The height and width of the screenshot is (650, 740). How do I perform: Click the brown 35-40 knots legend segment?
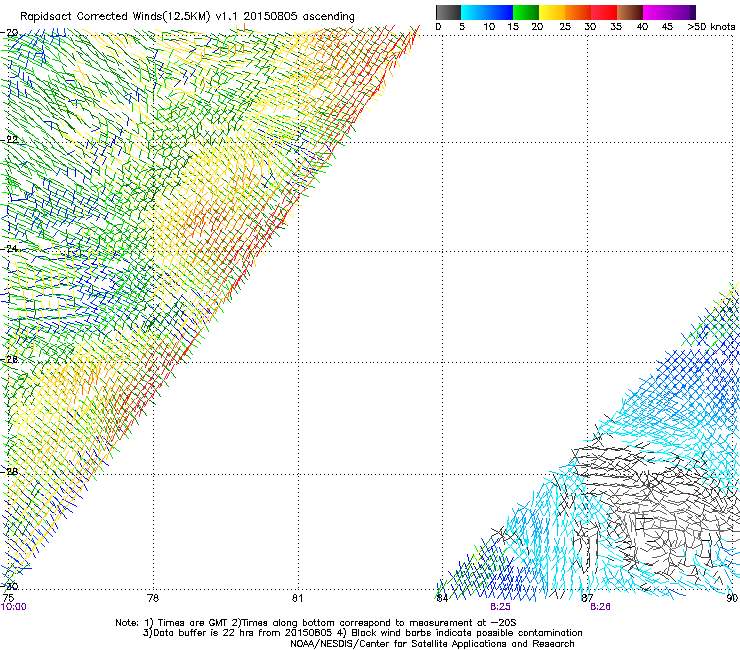point(630,12)
